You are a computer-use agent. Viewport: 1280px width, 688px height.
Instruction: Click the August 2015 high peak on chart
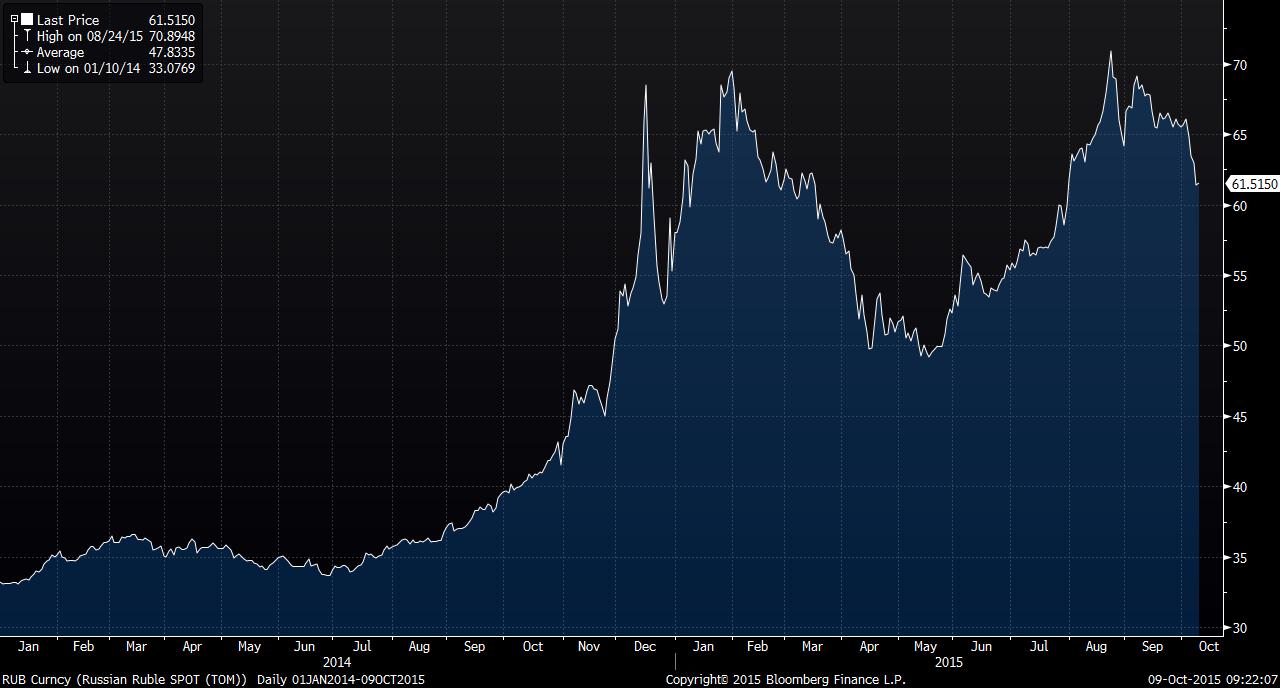pyautogui.click(x=1110, y=52)
